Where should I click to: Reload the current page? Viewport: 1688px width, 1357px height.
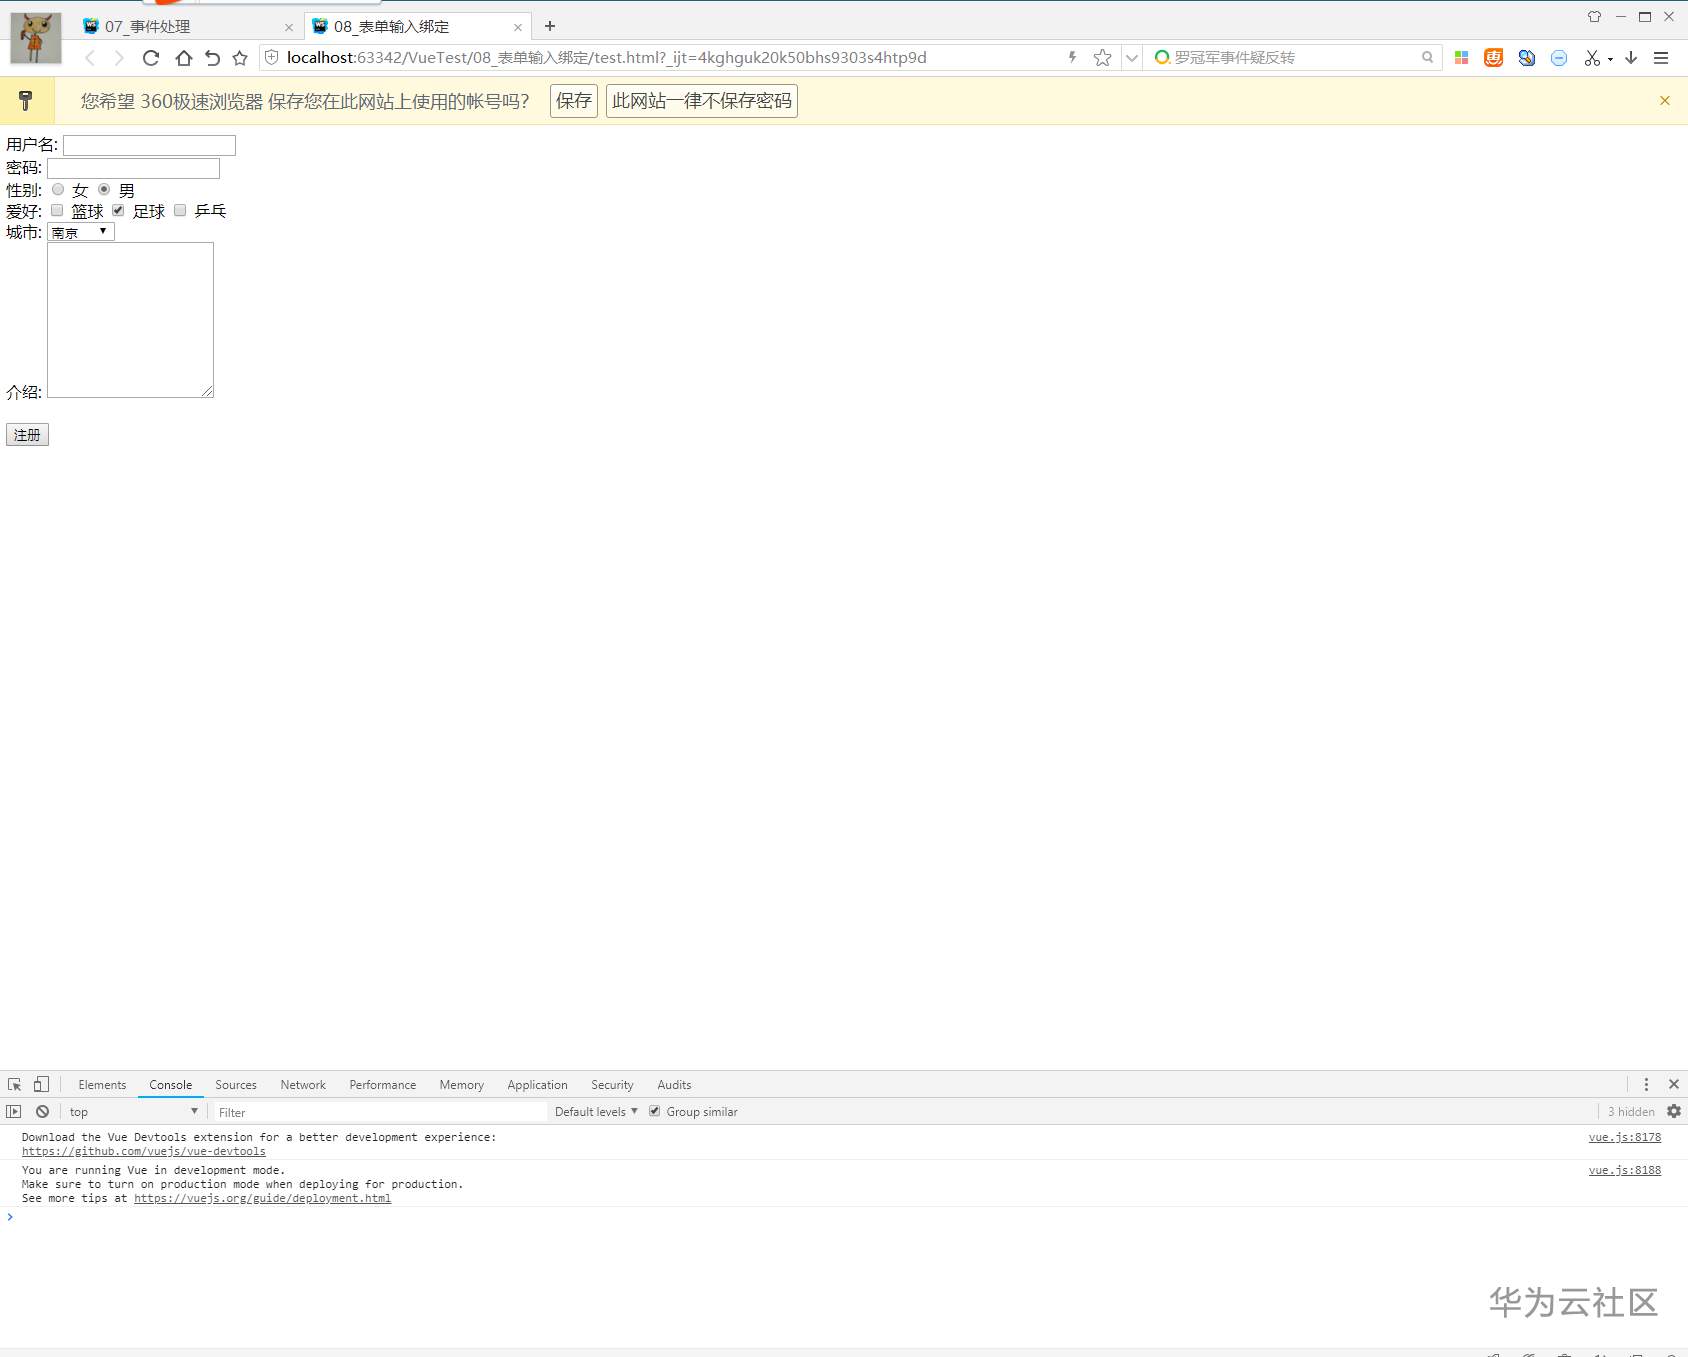(151, 58)
